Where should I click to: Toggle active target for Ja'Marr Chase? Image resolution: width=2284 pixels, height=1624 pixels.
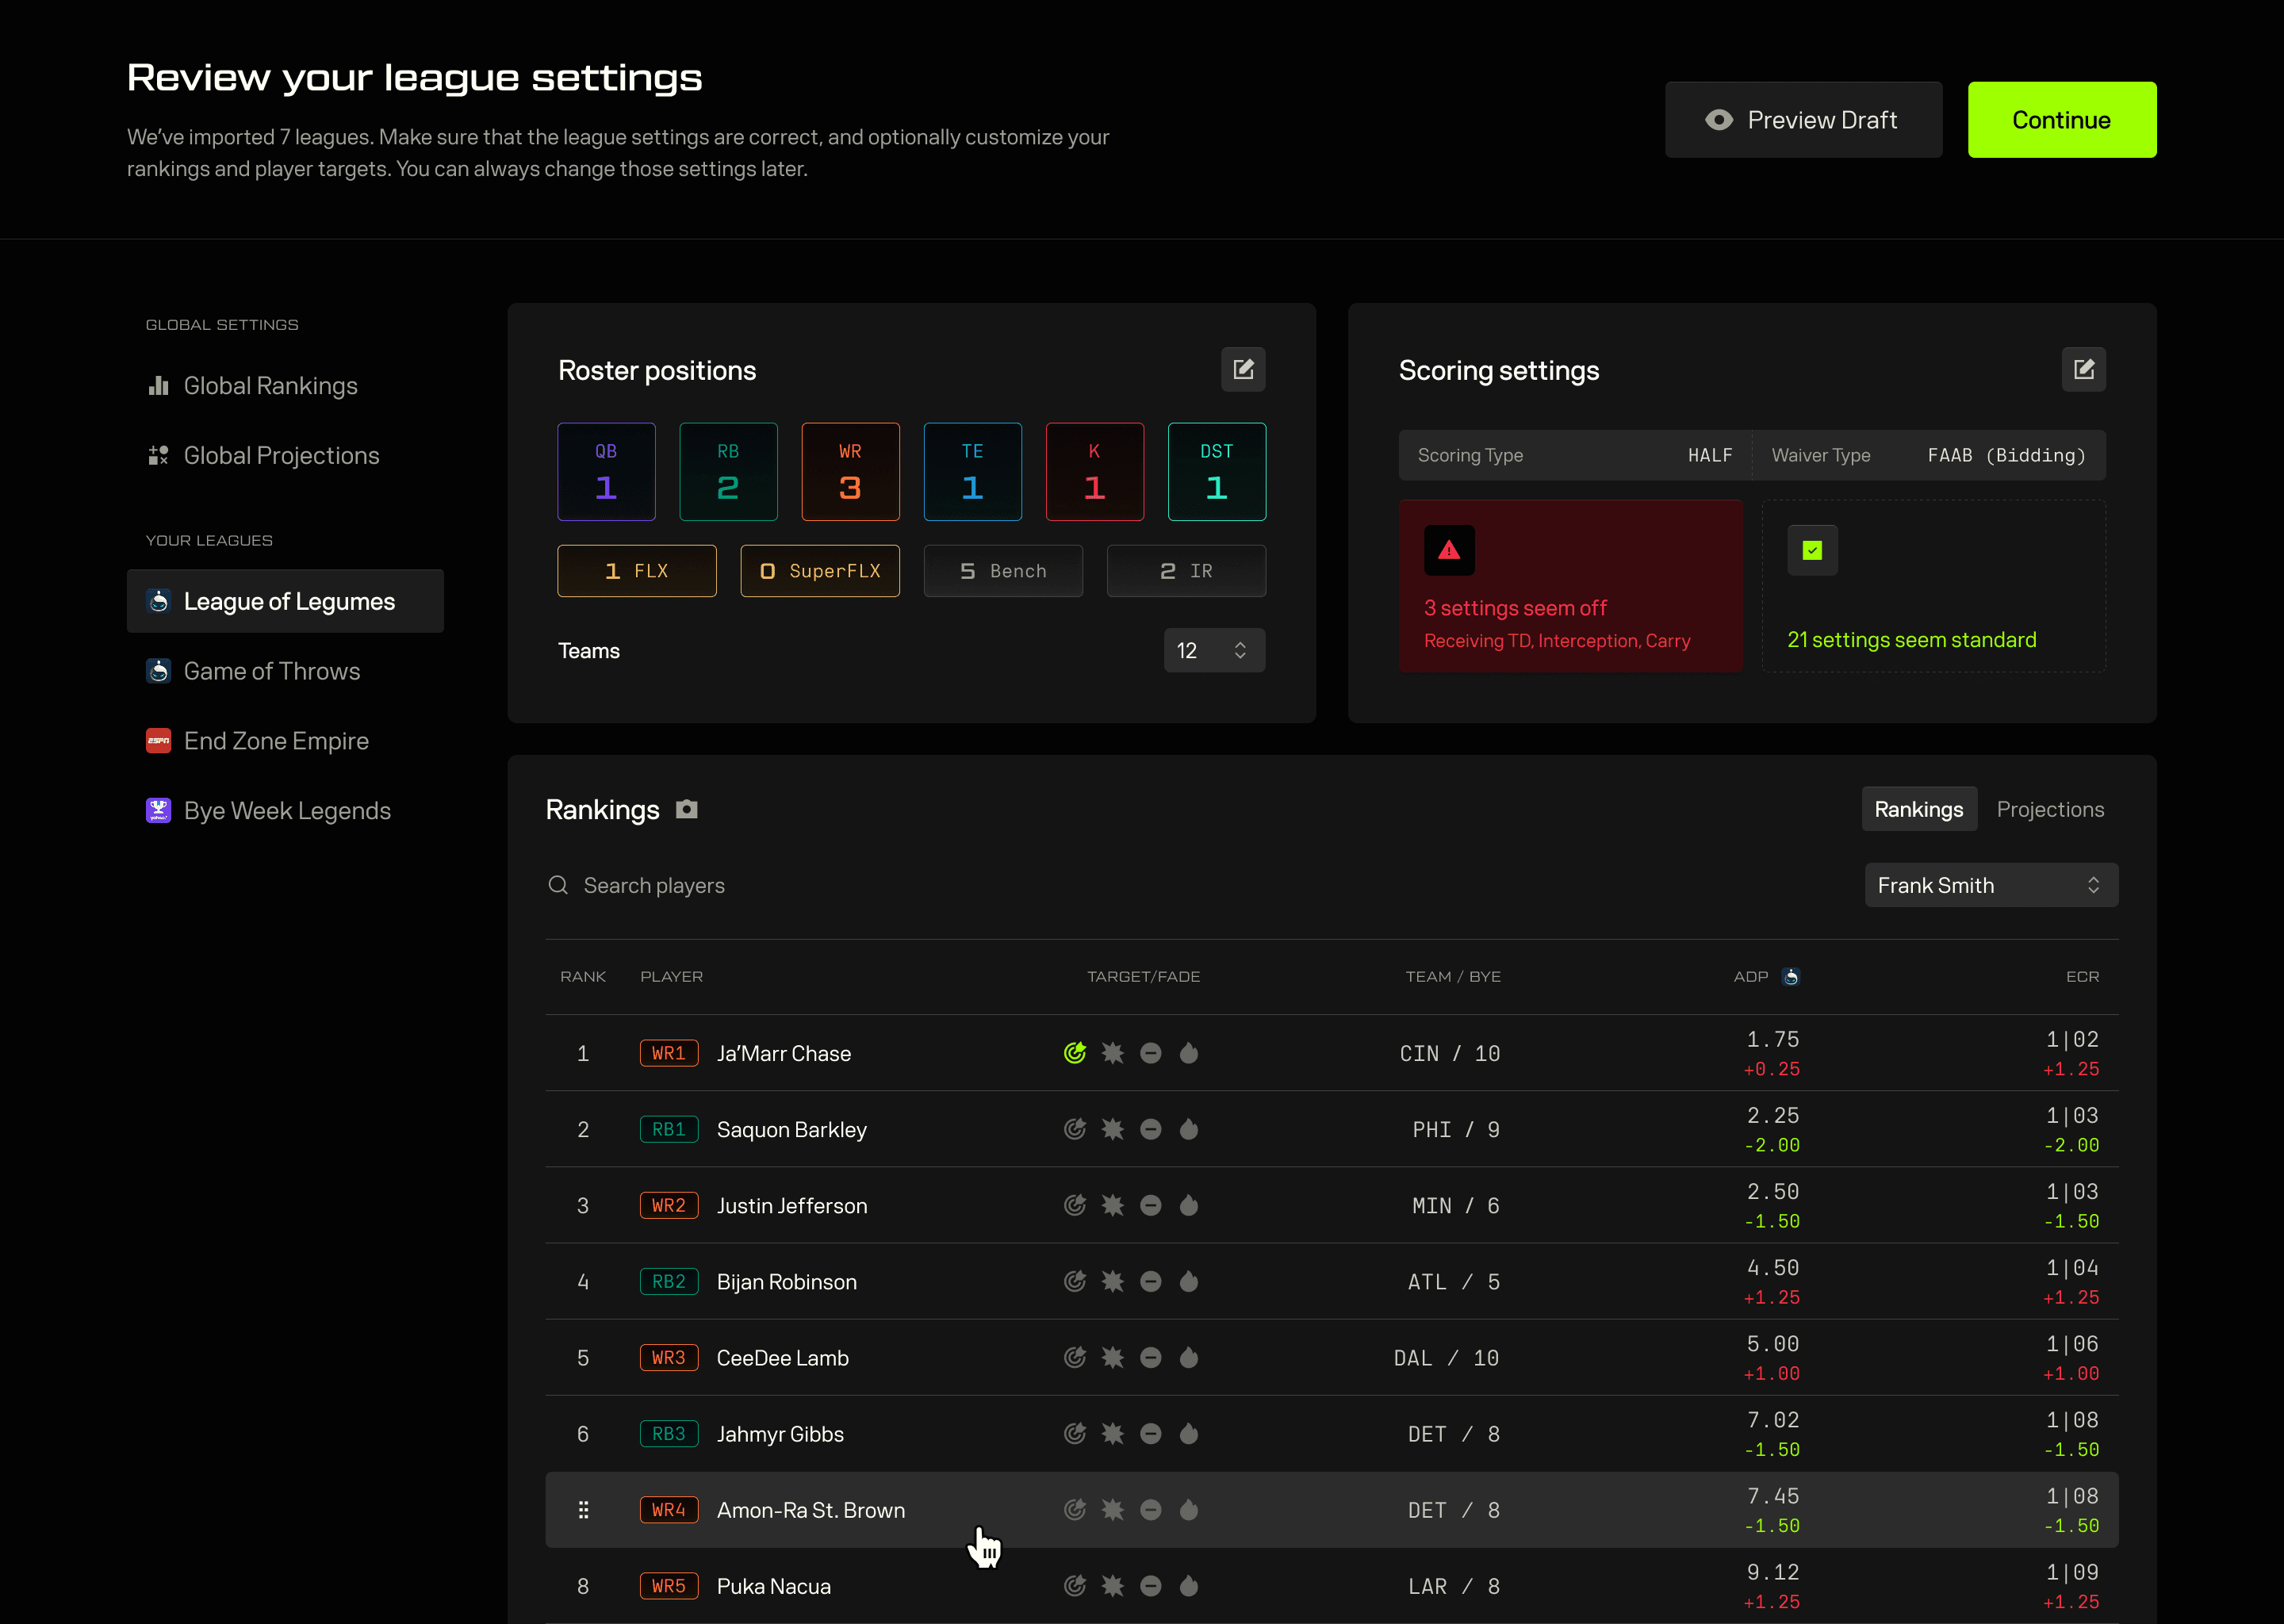click(x=1075, y=1053)
